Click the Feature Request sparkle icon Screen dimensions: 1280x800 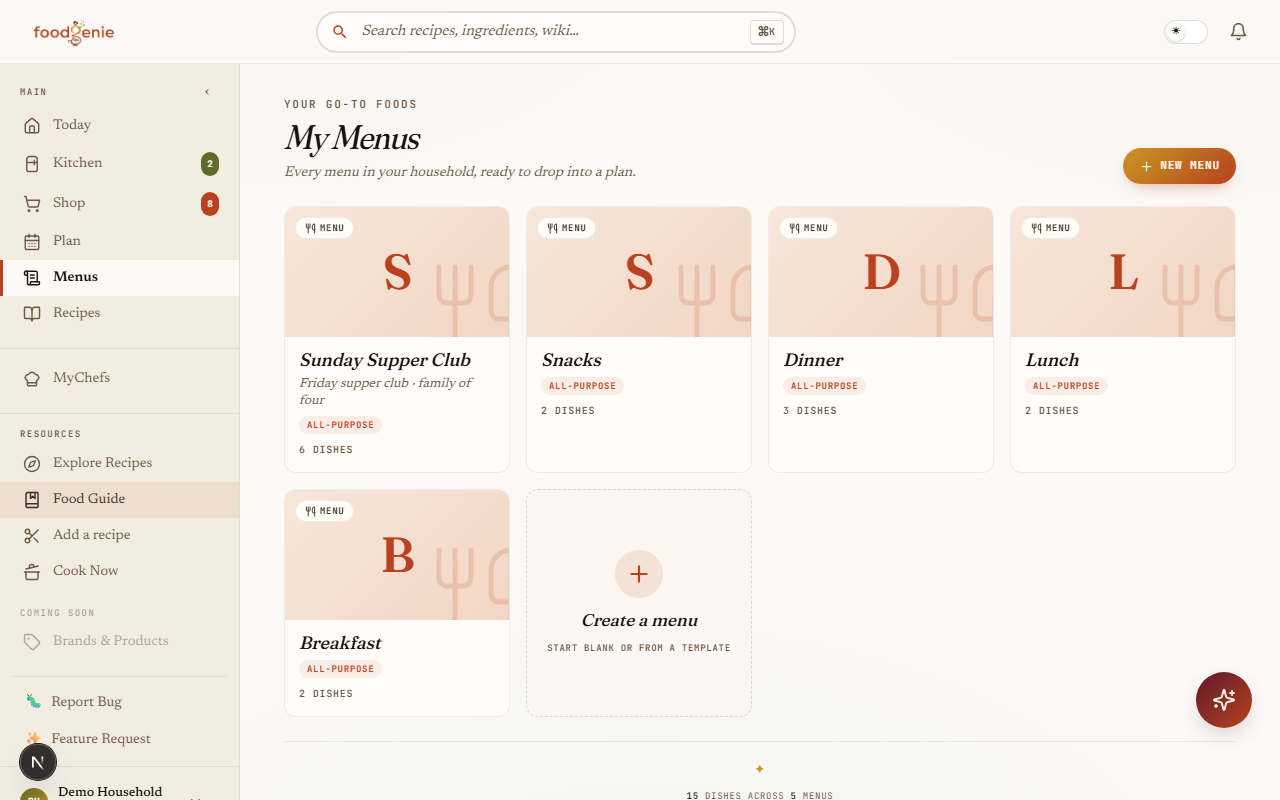point(33,738)
